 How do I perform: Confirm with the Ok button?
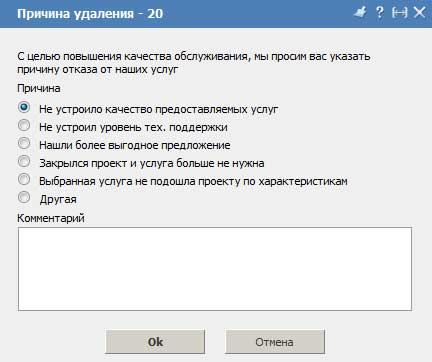click(x=155, y=342)
